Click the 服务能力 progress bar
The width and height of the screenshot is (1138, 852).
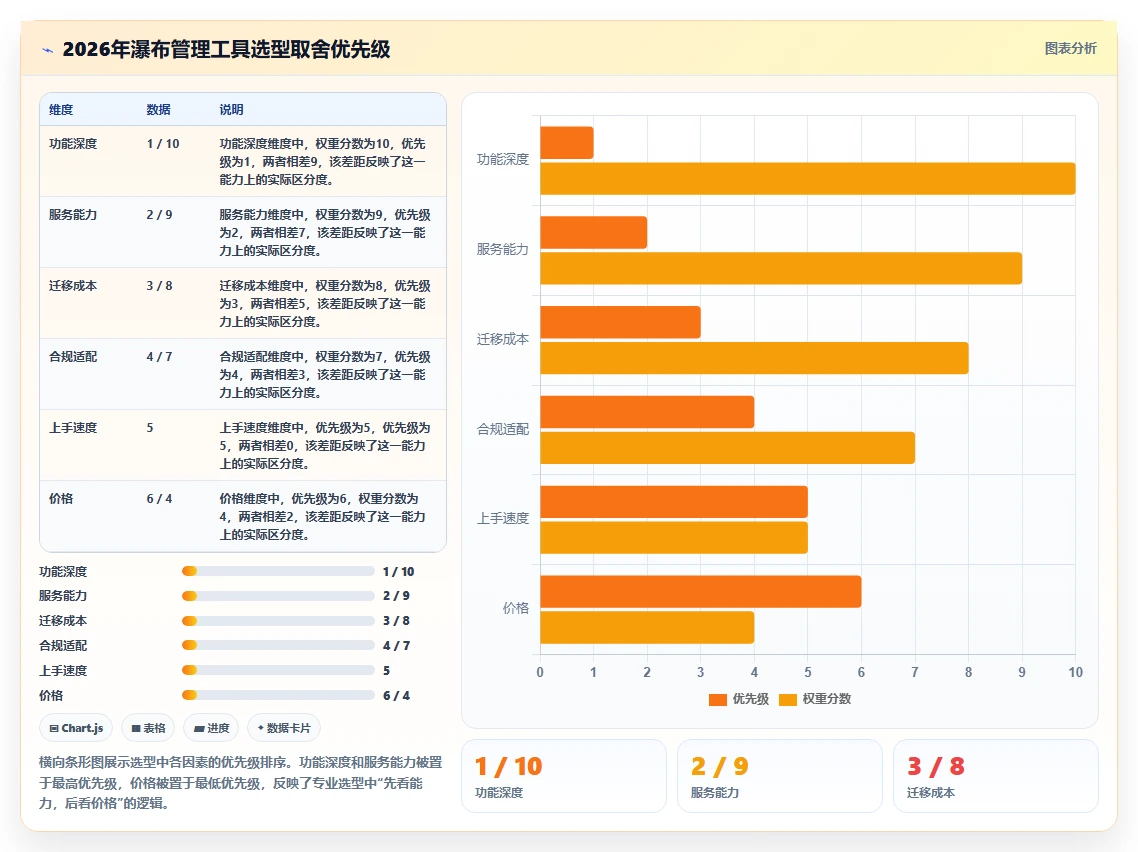pyautogui.click(x=278, y=597)
